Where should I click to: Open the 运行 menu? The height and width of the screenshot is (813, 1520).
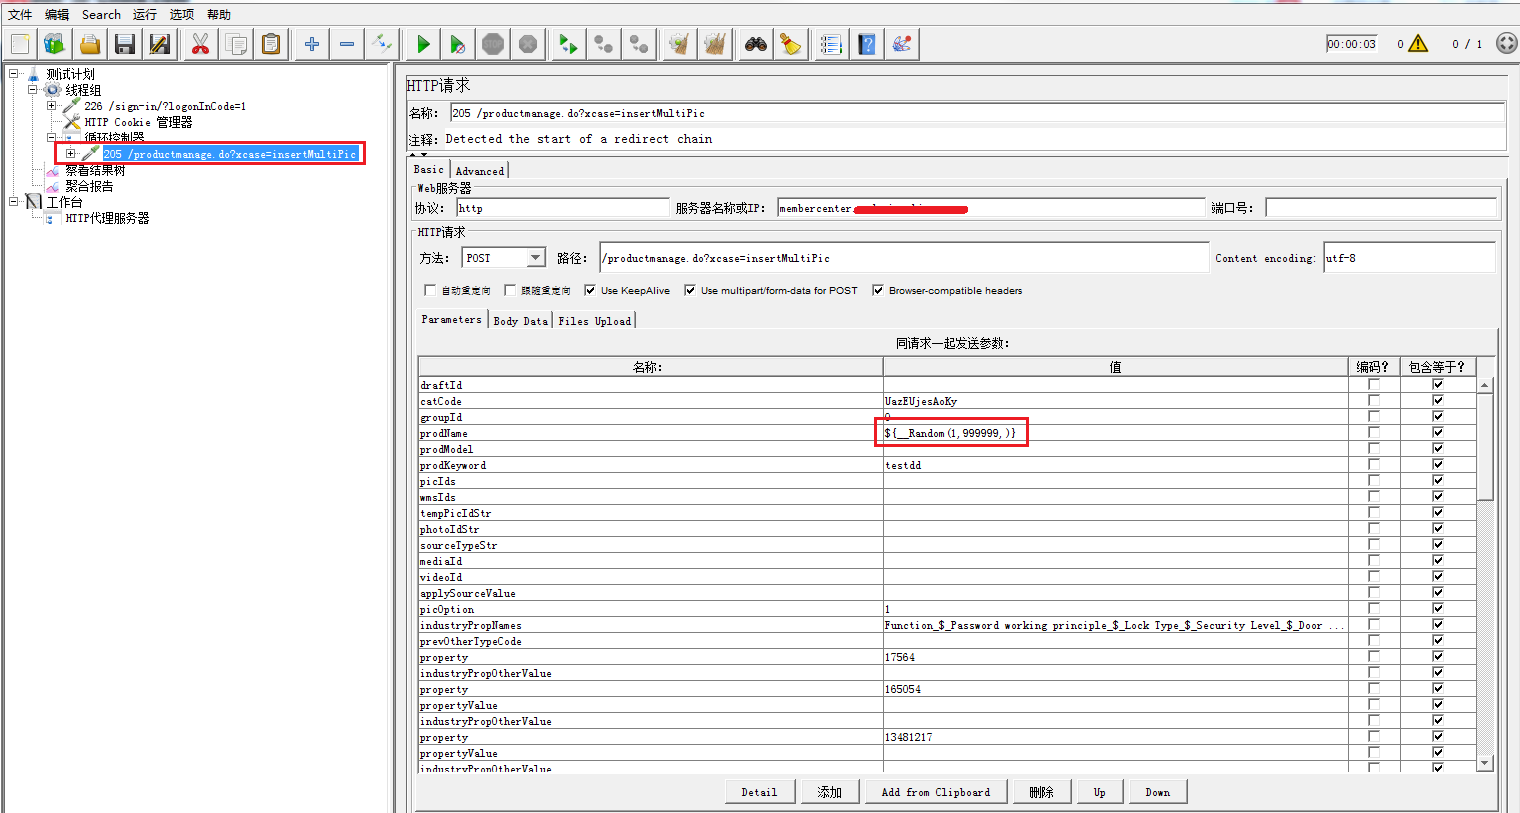(145, 14)
